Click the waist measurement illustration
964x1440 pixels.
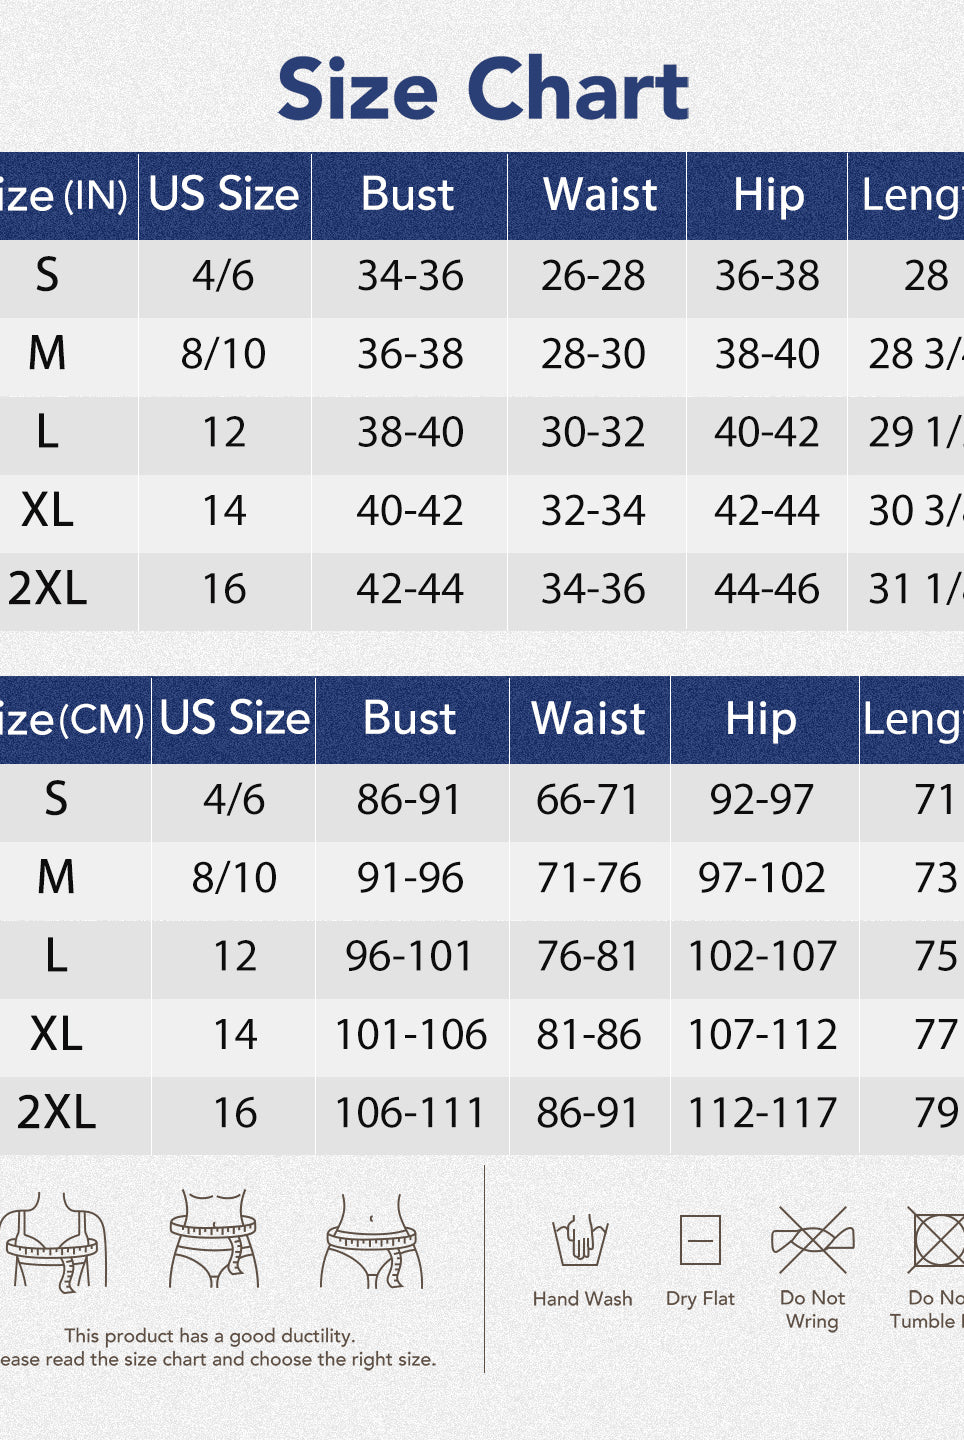point(213,1238)
